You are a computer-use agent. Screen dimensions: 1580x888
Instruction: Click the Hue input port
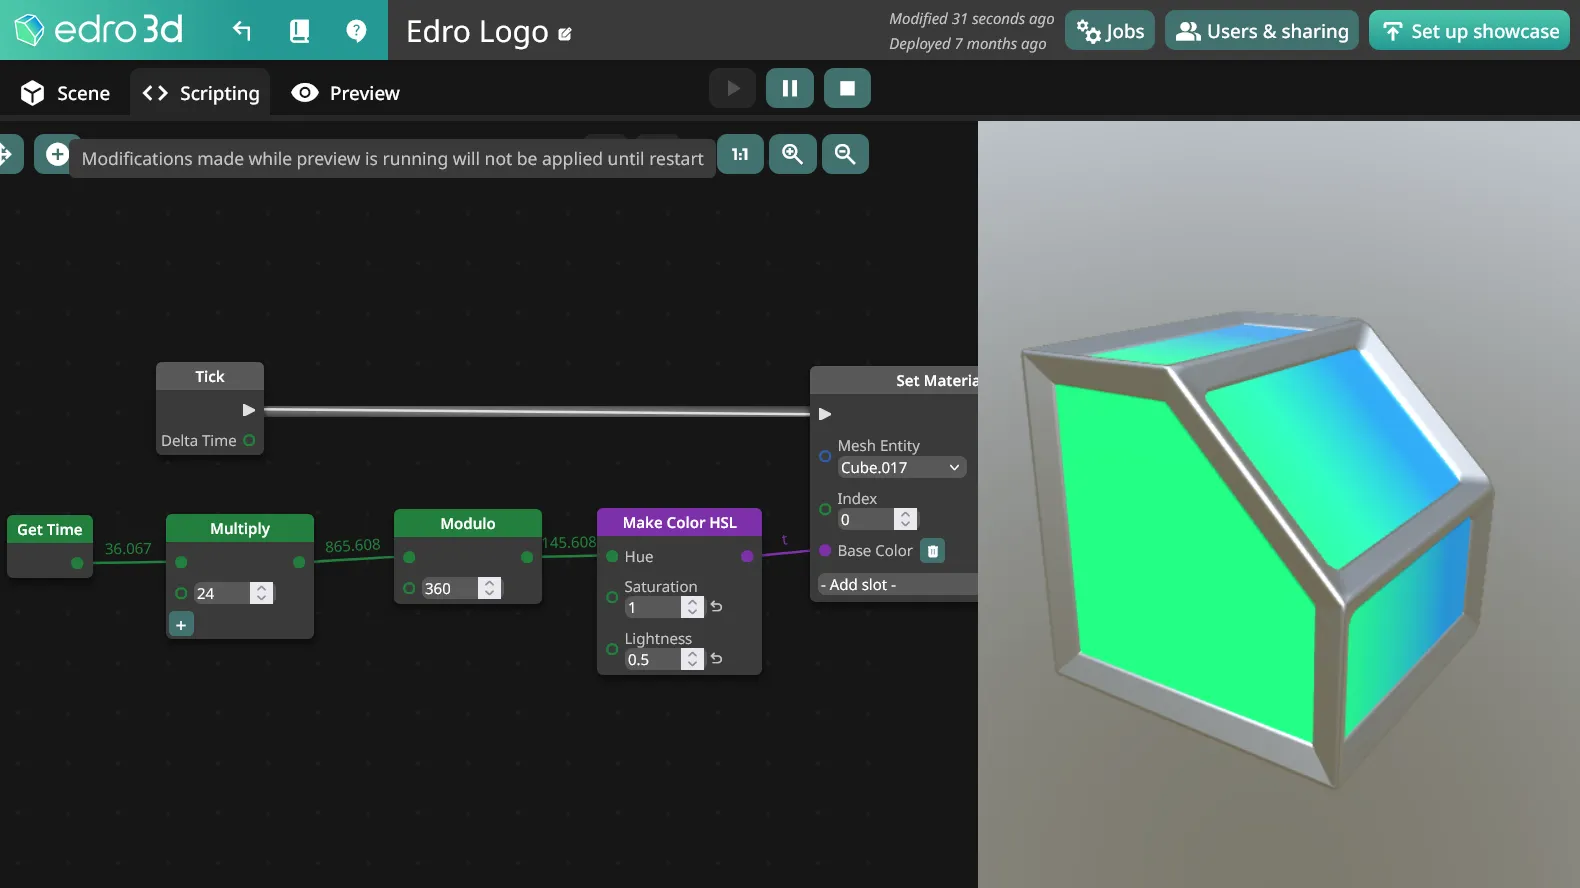tap(612, 557)
